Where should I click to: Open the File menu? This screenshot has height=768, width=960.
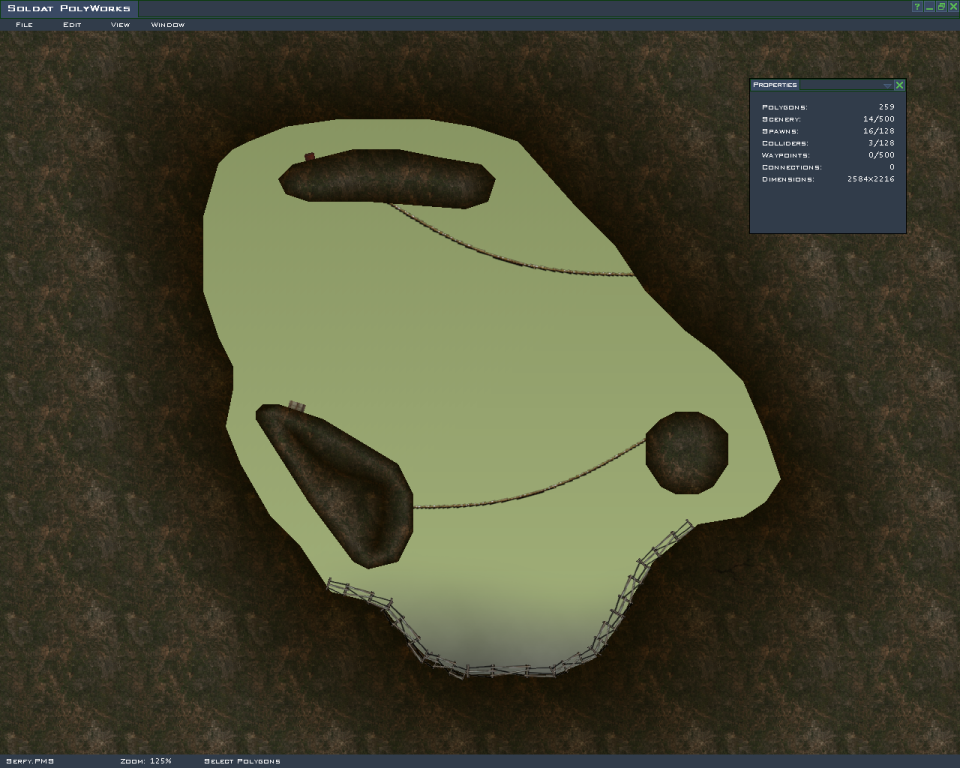click(24, 24)
